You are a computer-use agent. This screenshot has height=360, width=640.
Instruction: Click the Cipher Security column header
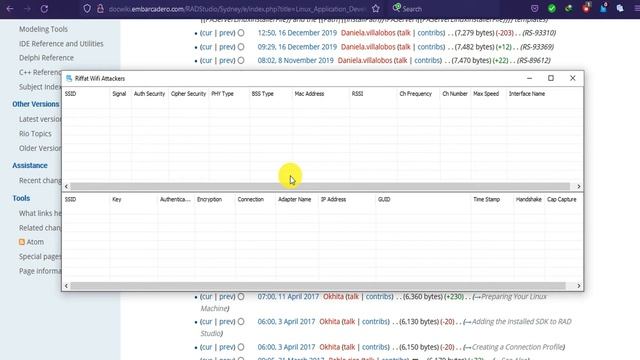pos(188,94)
